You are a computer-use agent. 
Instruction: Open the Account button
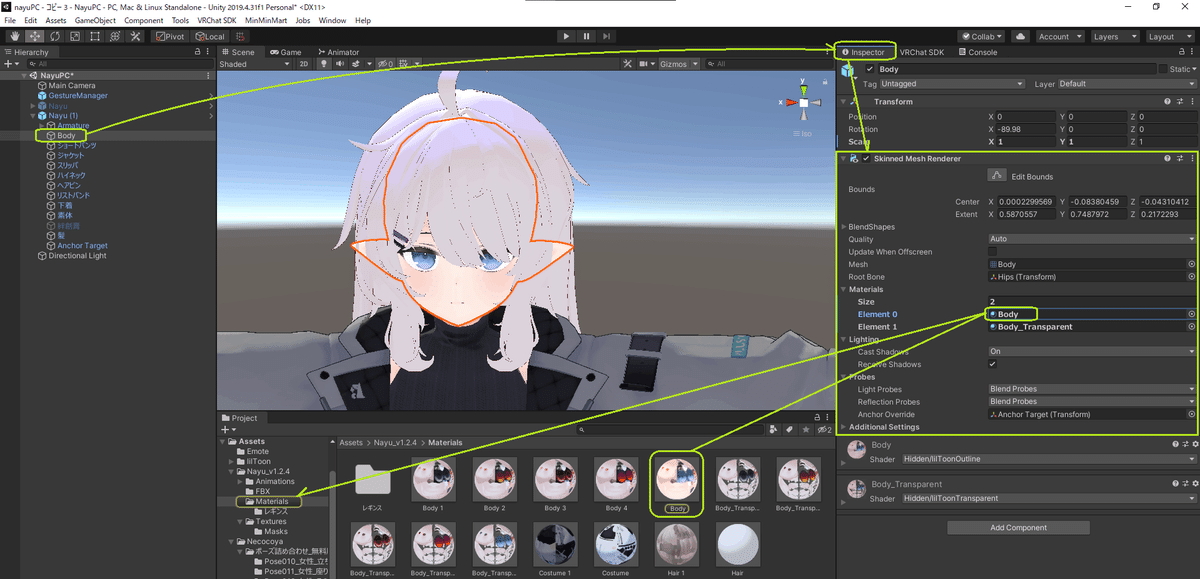(1058, 36)
